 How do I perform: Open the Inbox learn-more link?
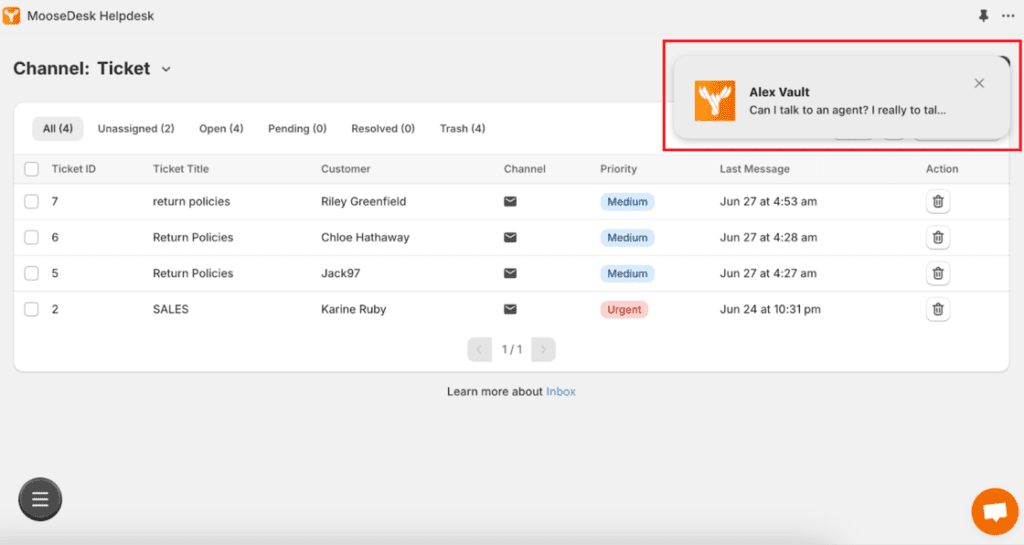point(561,392)
